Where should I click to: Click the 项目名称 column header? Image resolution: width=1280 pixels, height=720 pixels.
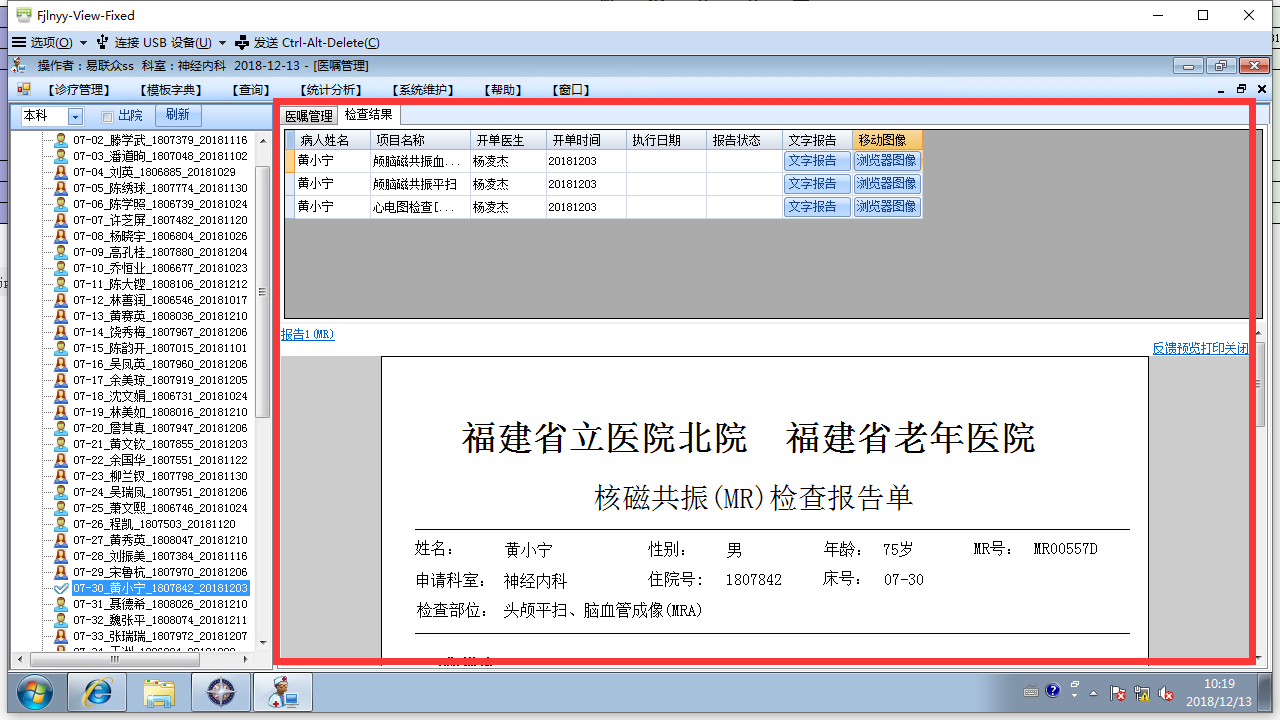(x=419, y=140)
